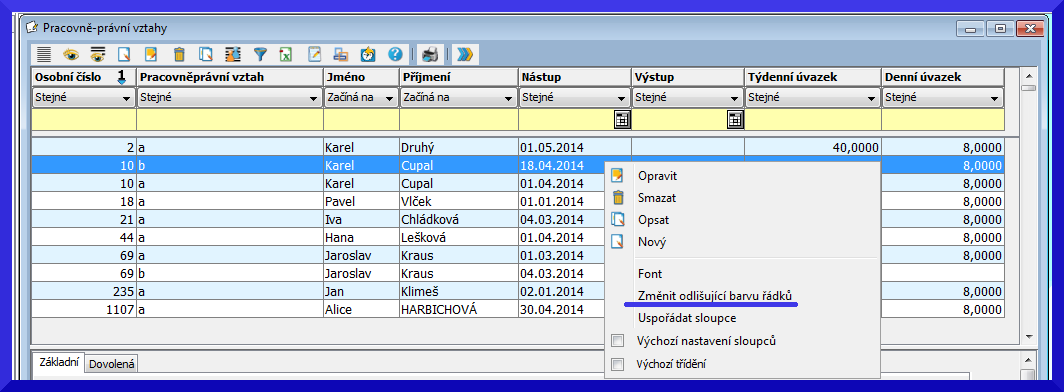
Task: Click the funnel filter icon in toolbar
Action: [261, 54]
